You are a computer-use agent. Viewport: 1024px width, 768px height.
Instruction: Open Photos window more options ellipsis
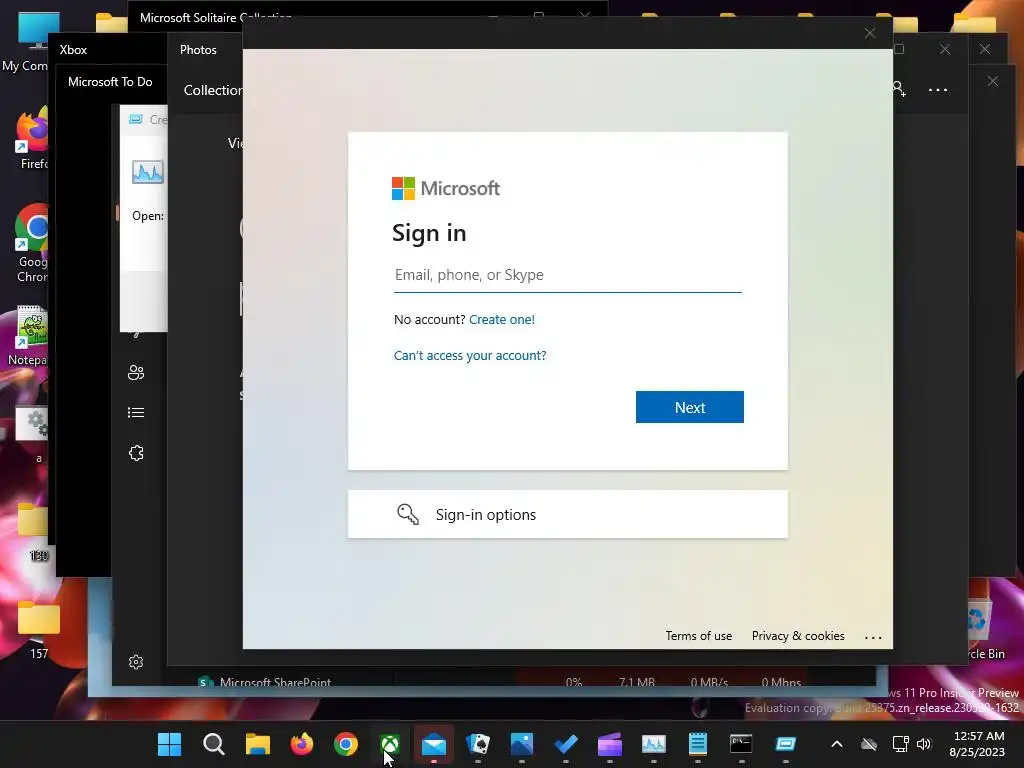point(938,90)
